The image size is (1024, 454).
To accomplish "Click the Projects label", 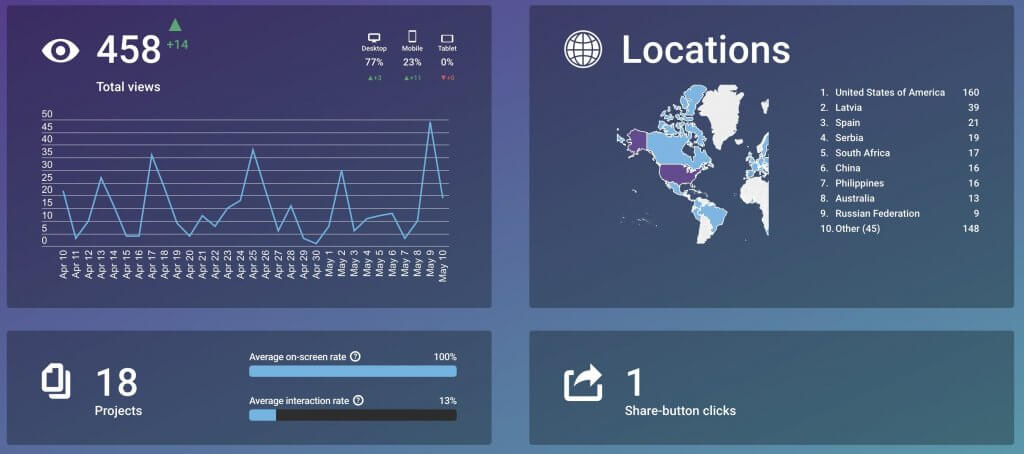I will point(118,412).
